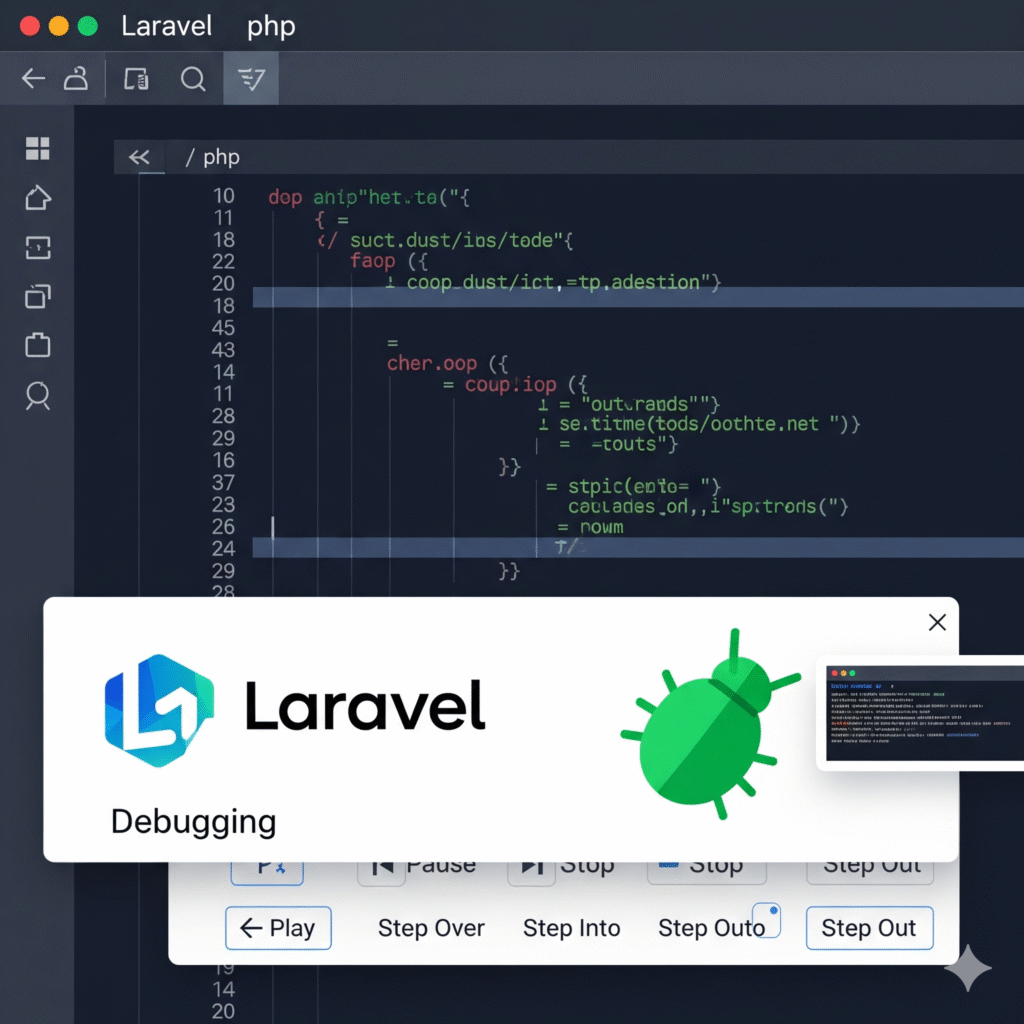1024x1024 pixels.
Task: Click line number 37 in the gutter
Action: (x=223, y=483)
